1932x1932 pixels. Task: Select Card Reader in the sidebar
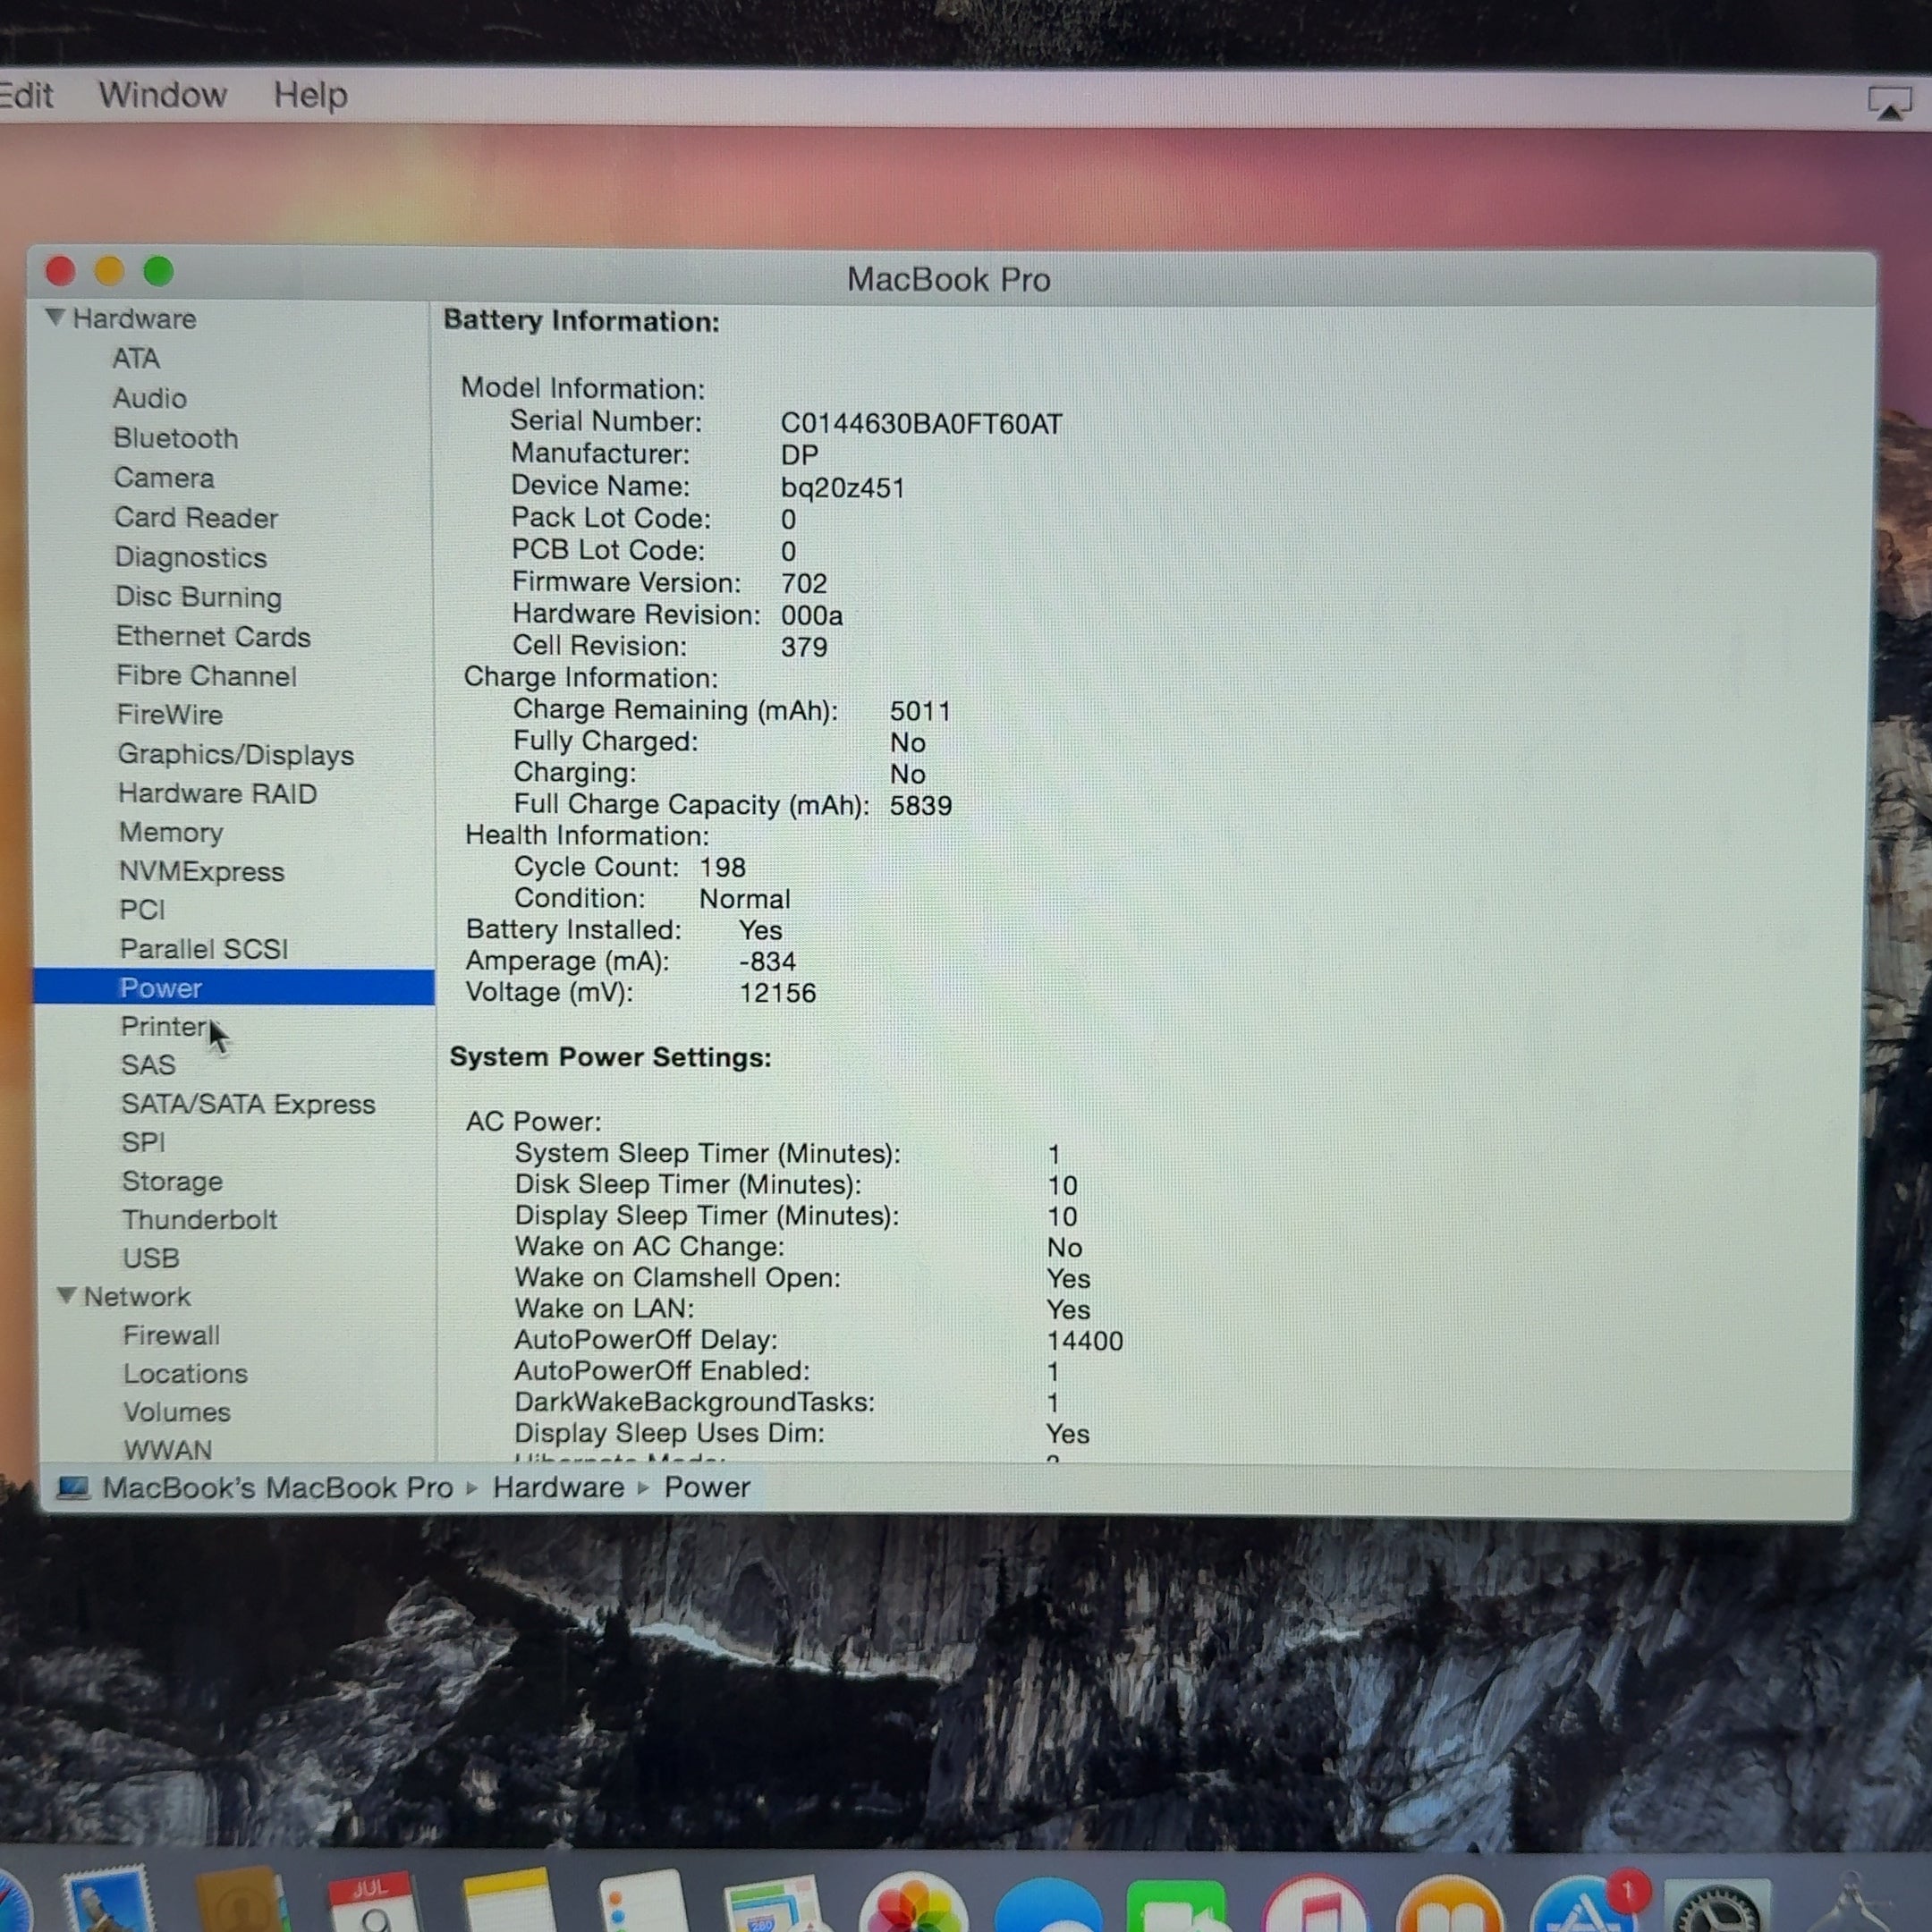pyautogui.click(x=196, y=518)
